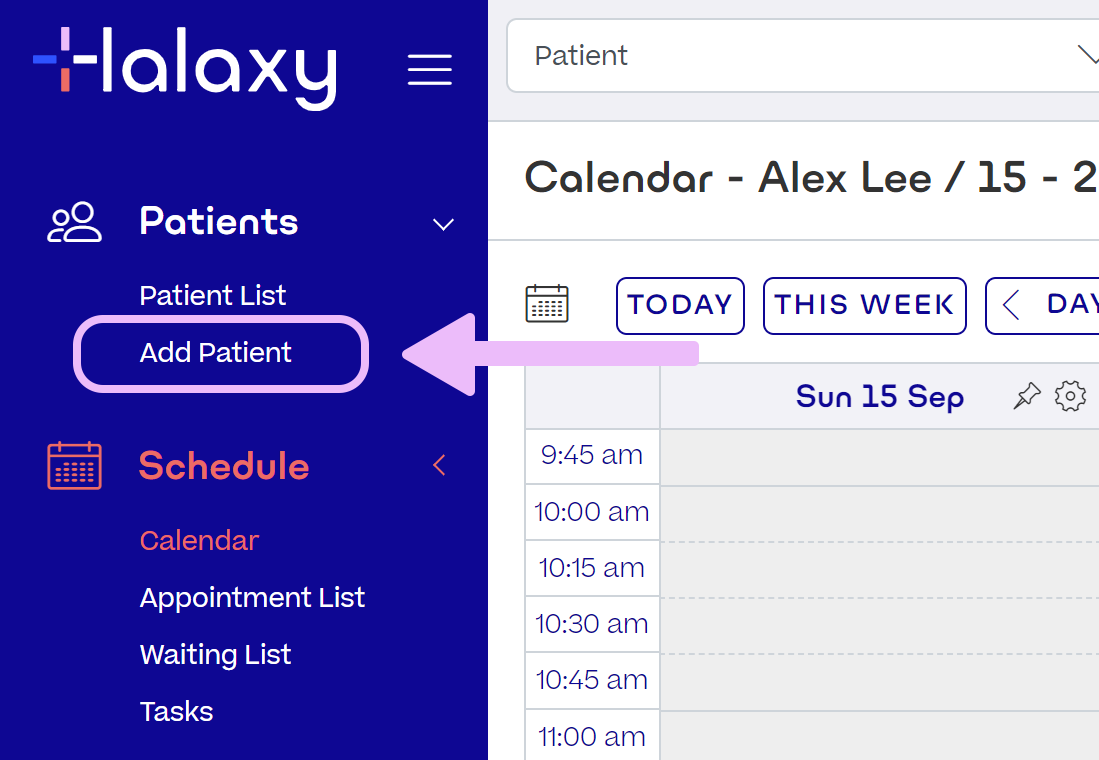Collapse the Patients section chevron

tap(443, 224)
